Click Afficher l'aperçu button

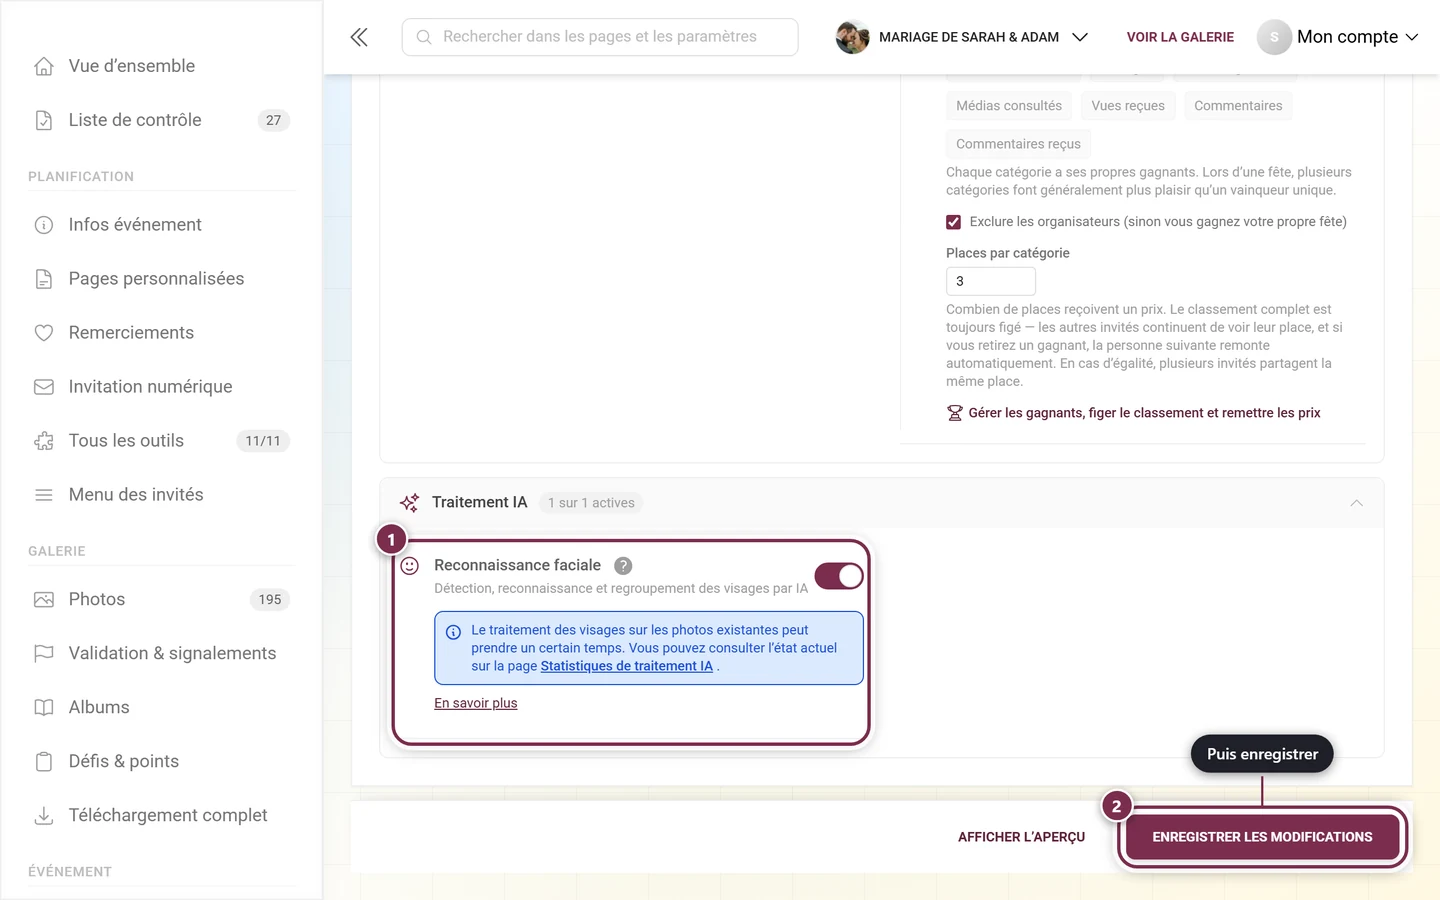(1021, 837)
